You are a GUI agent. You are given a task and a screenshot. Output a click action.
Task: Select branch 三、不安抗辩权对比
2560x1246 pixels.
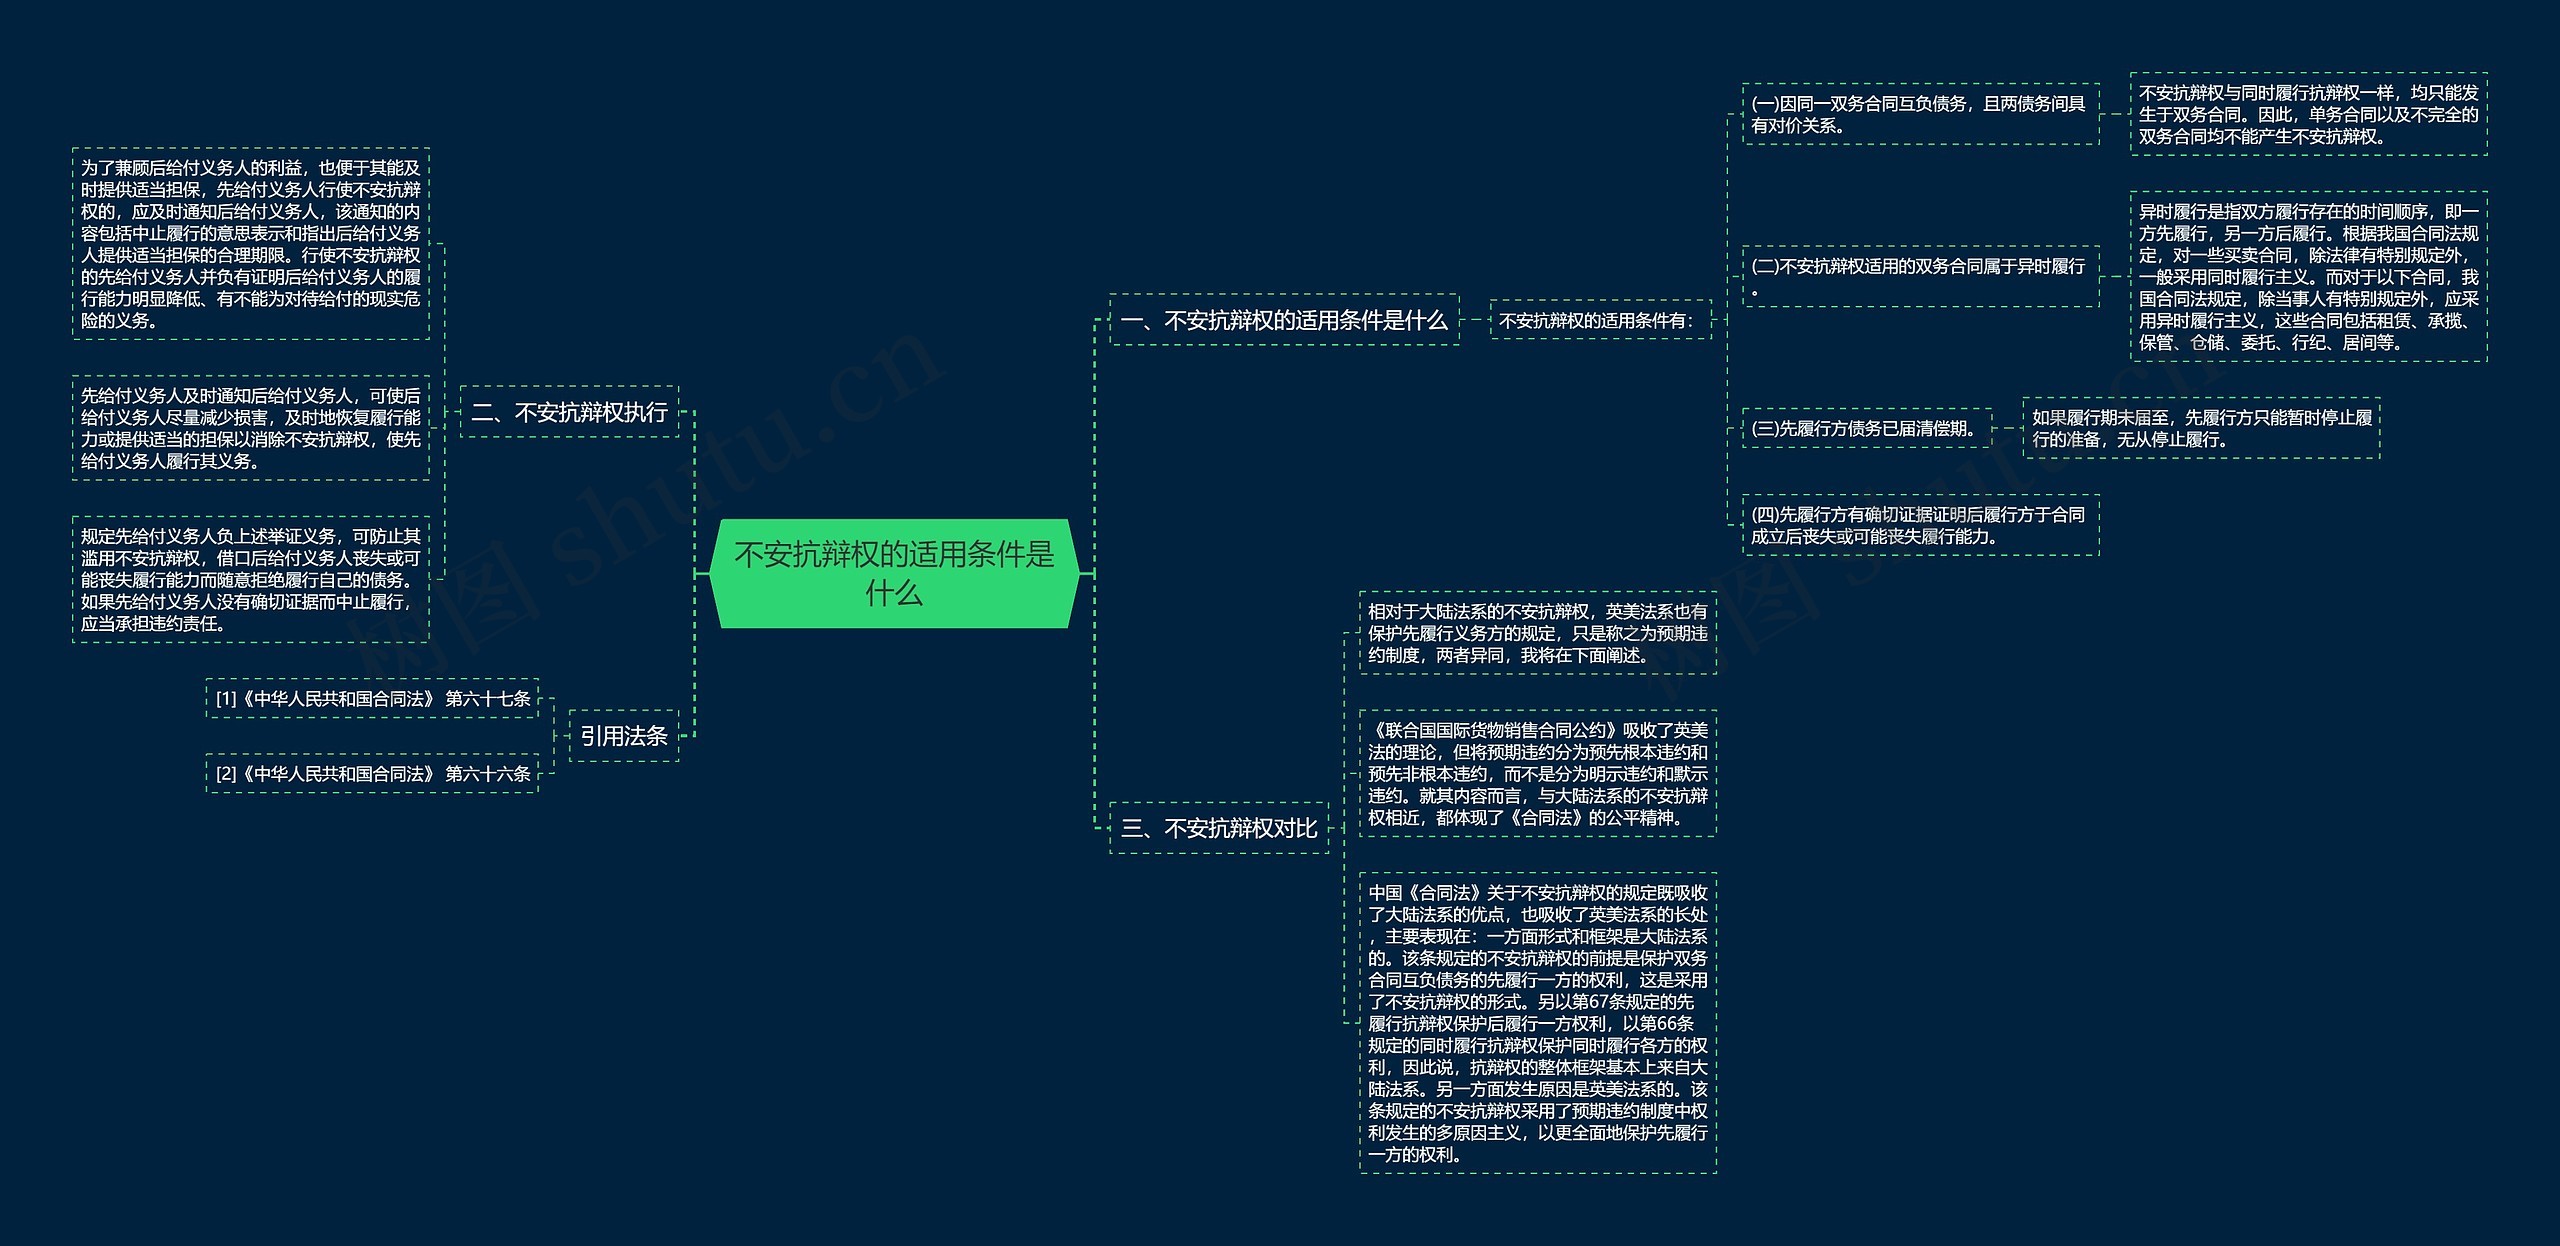[x=1219, y=828]
